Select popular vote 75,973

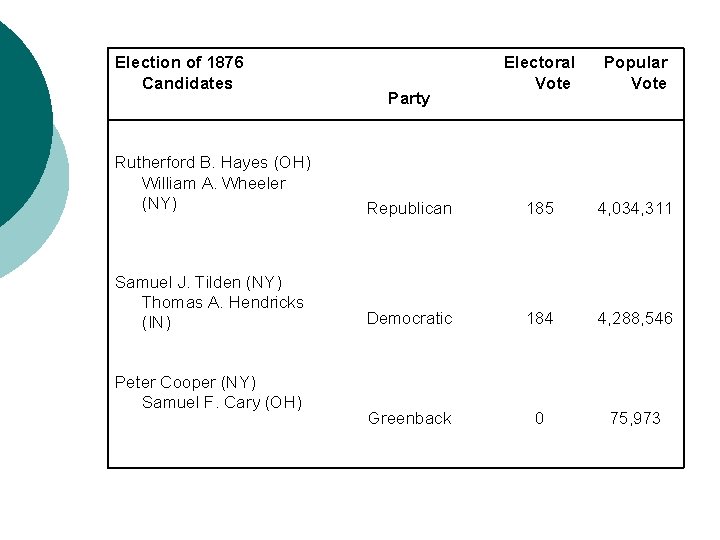coord(635,418)
